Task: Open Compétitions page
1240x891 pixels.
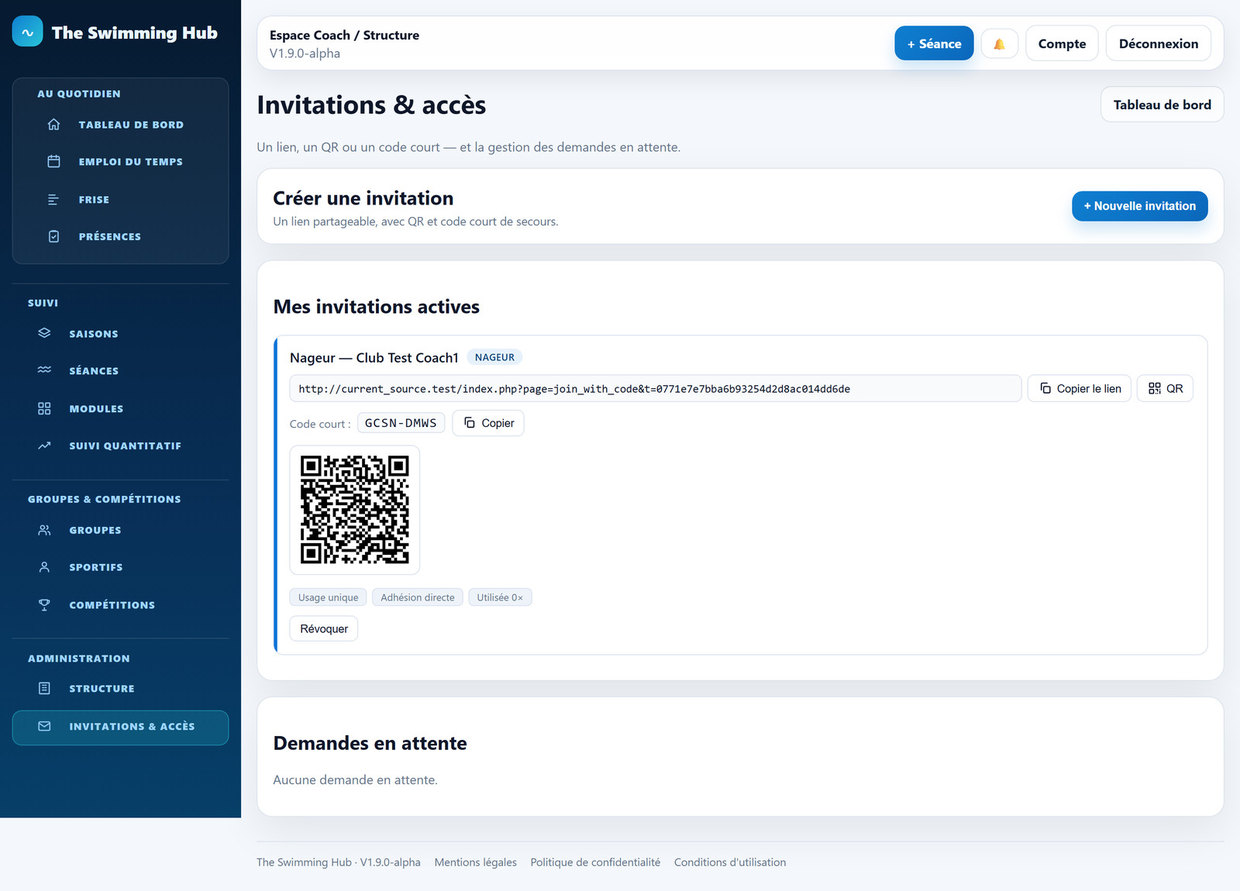Action: tap(120, 605)
